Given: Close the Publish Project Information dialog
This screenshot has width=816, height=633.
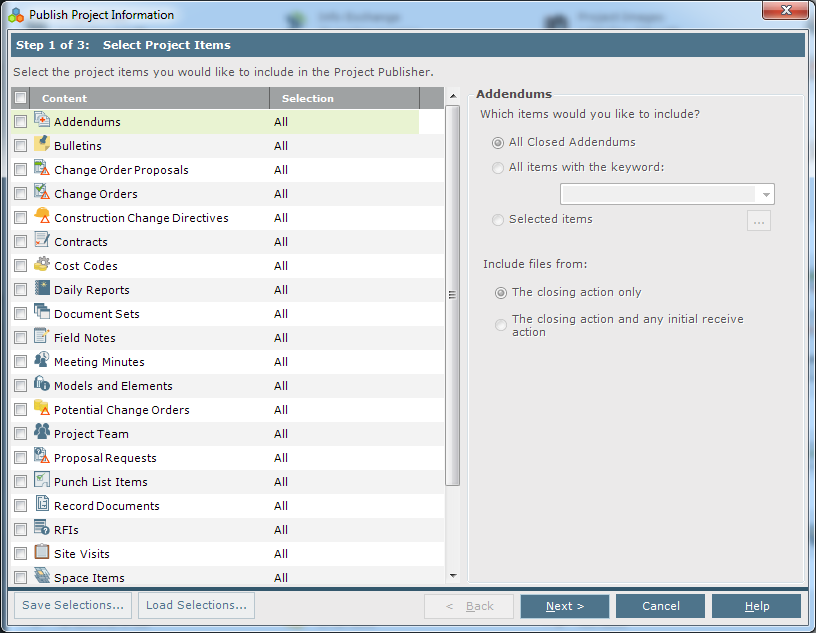Looking at the screenshot, I should click(x=786, y=10).
